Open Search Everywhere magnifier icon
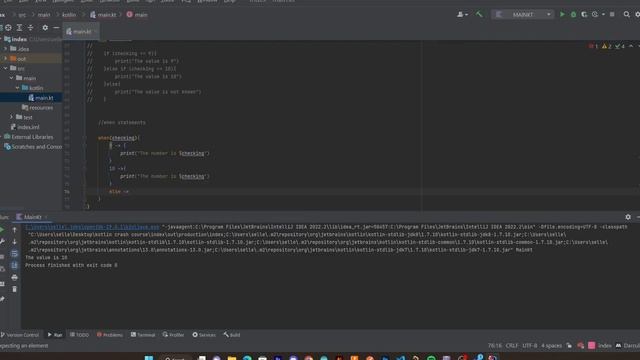Image resolution: width=640 pixels, height=360 pixels. (x=627, y=14)
